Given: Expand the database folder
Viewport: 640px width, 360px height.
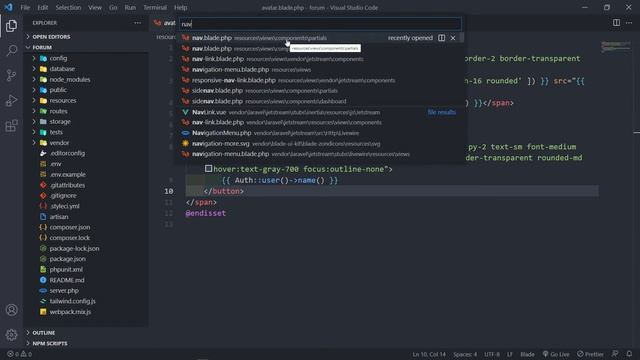Looking at the screenshot, I should 86,69.
